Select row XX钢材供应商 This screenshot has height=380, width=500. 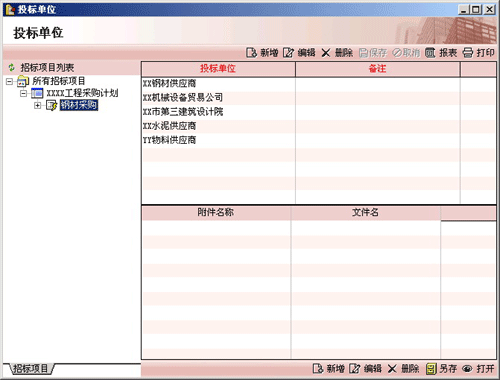pyautogui.click(x=319, y=84)
